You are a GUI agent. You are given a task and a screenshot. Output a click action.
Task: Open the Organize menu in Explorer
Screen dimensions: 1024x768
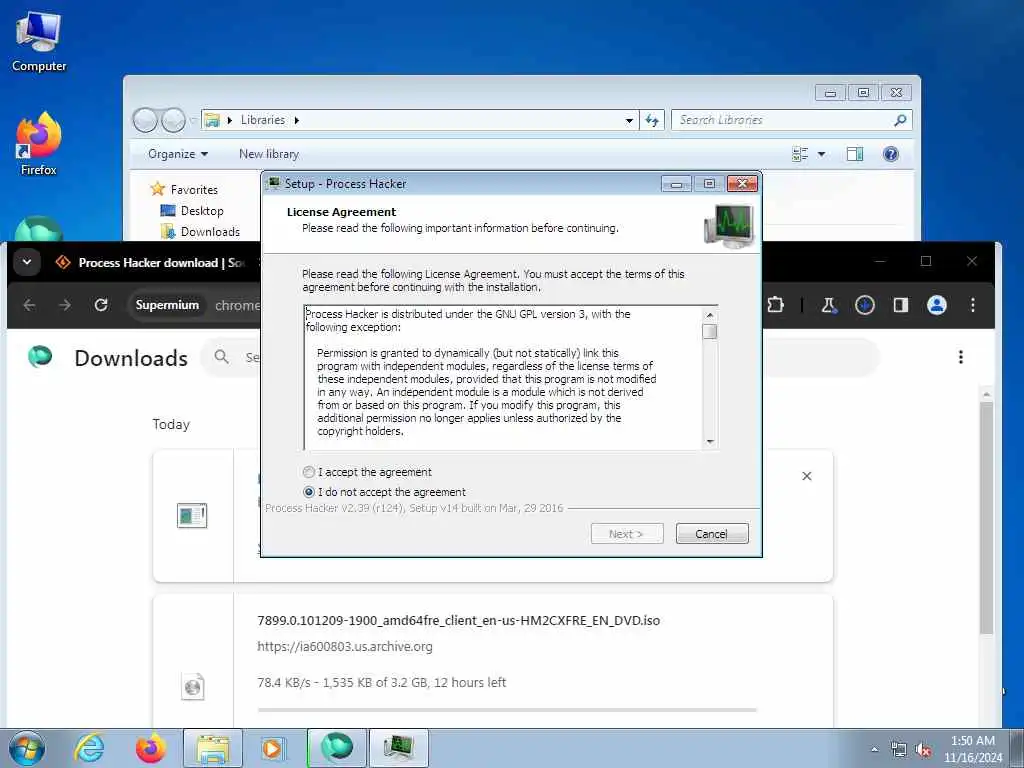pyautogui.click(x=178, y=154)
